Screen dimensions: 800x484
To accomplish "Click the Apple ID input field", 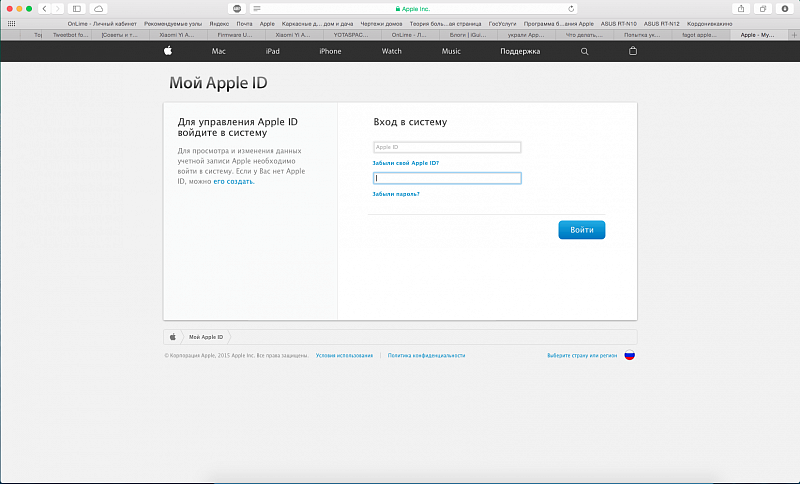I will click(x=447, y=147).
